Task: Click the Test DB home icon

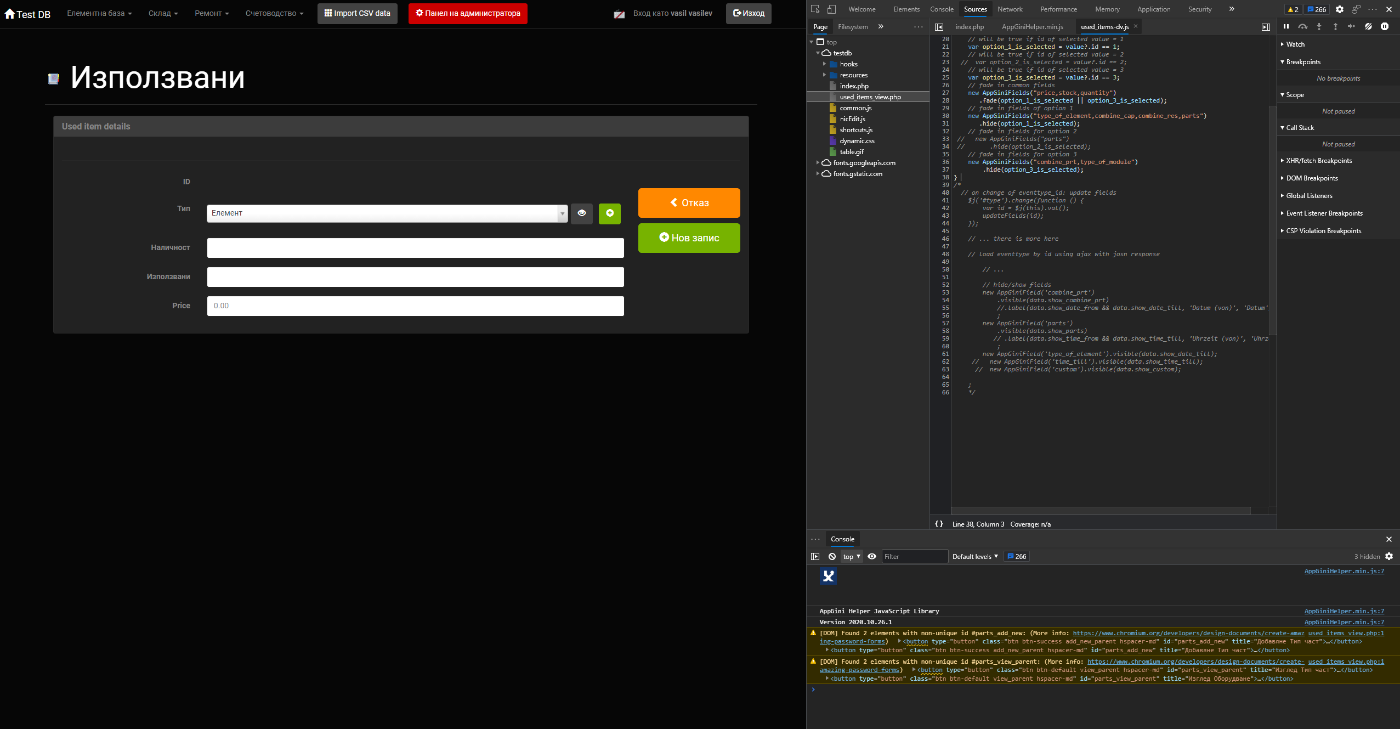Action: pyautogui.click(x=10, y=14)
